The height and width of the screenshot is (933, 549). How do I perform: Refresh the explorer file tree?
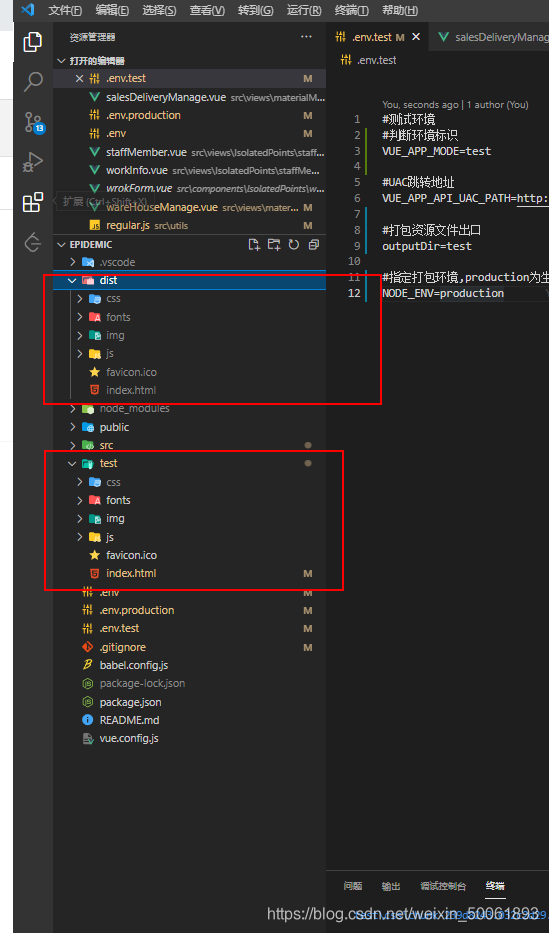coord(293,245)
